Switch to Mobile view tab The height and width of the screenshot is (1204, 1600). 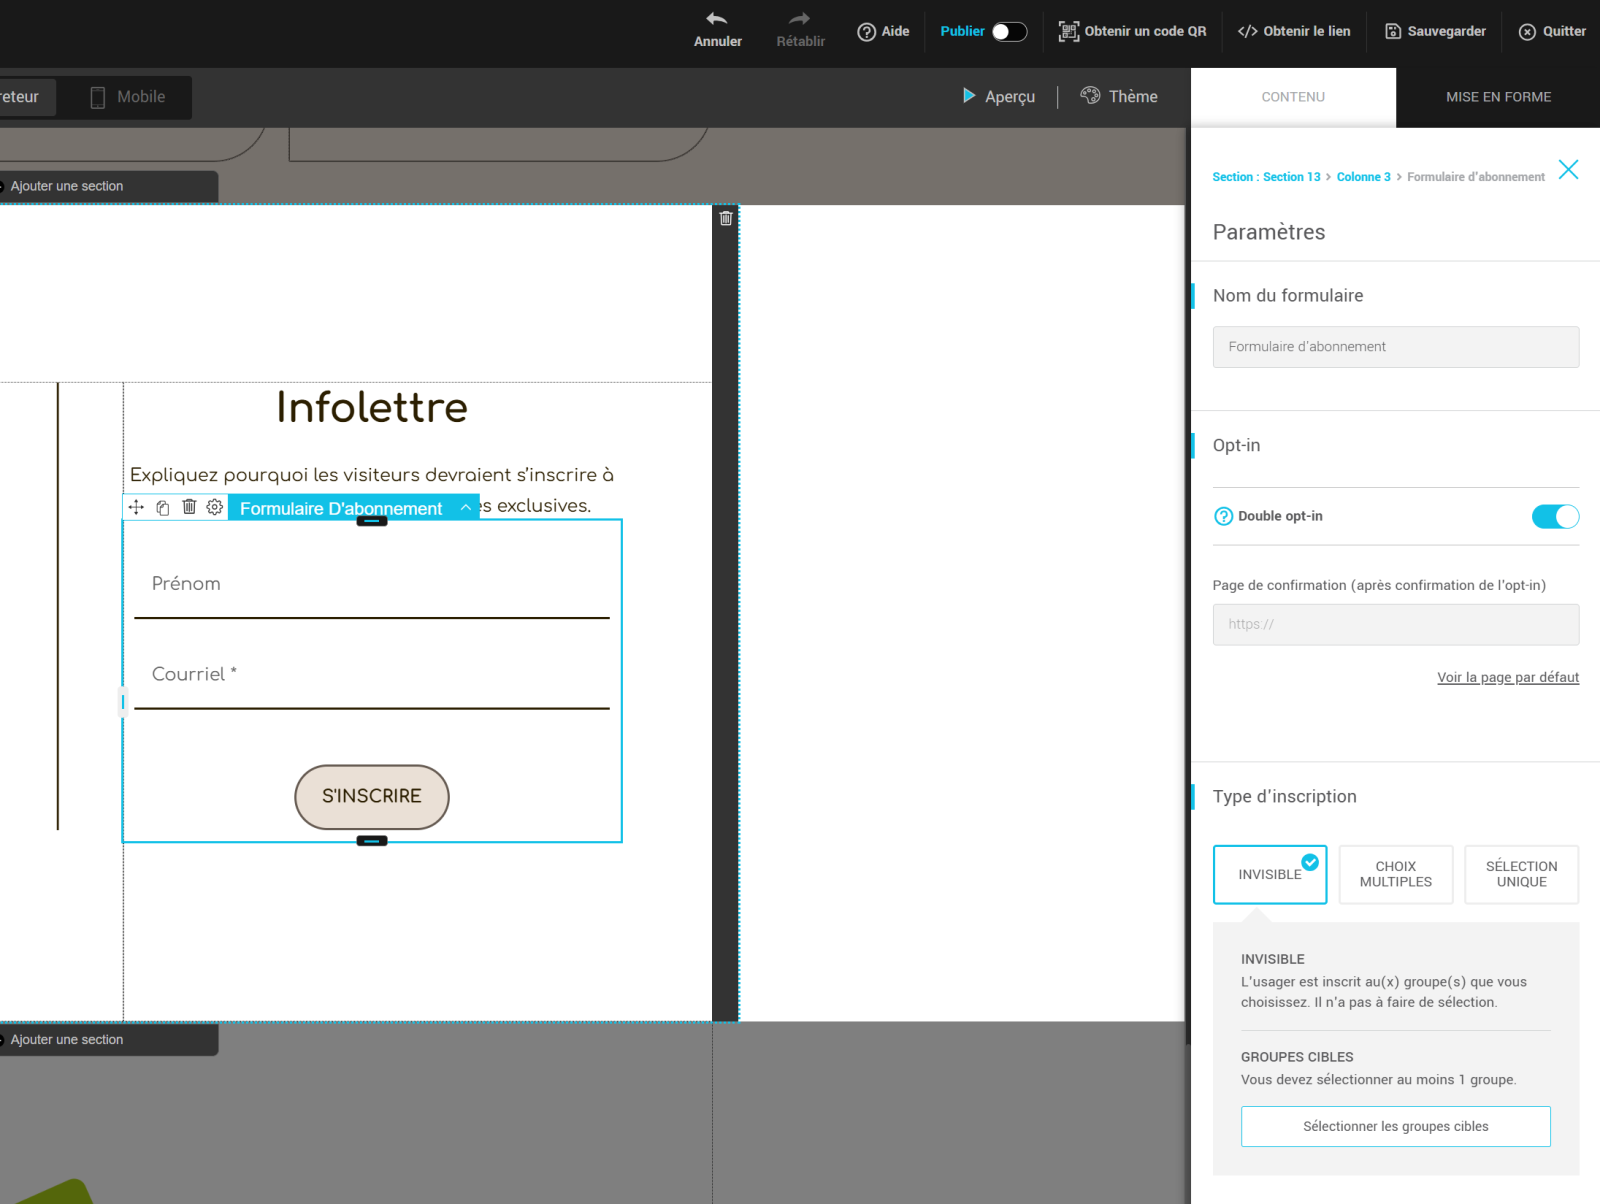[x=128, y=97]
